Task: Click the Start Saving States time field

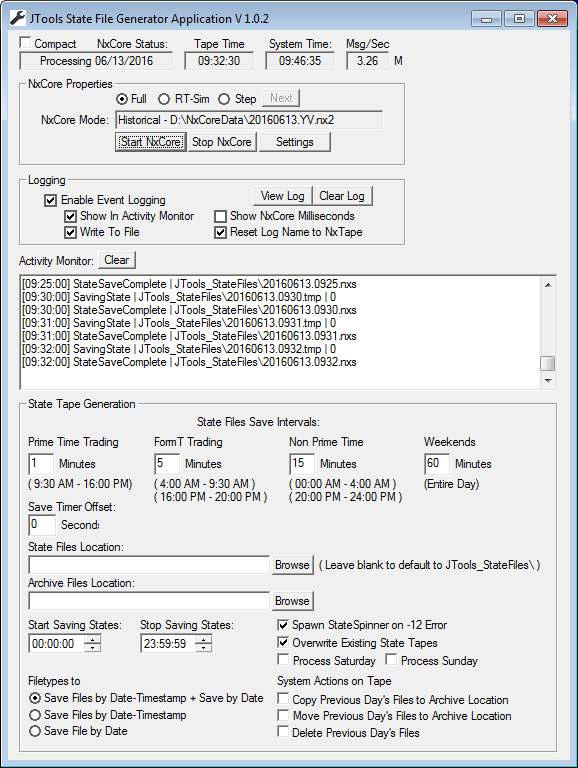Action: tap(57, 644)
